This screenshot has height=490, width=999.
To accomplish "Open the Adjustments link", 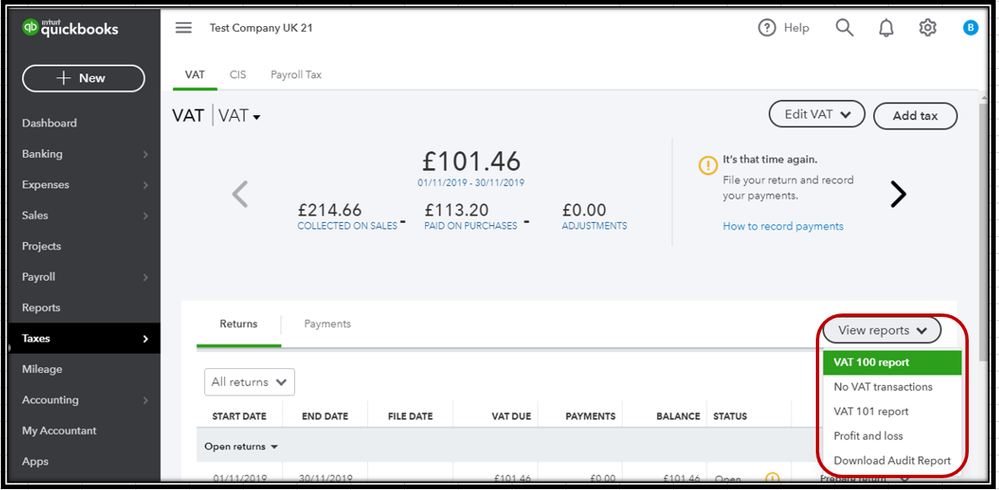I will click(594, 226).
